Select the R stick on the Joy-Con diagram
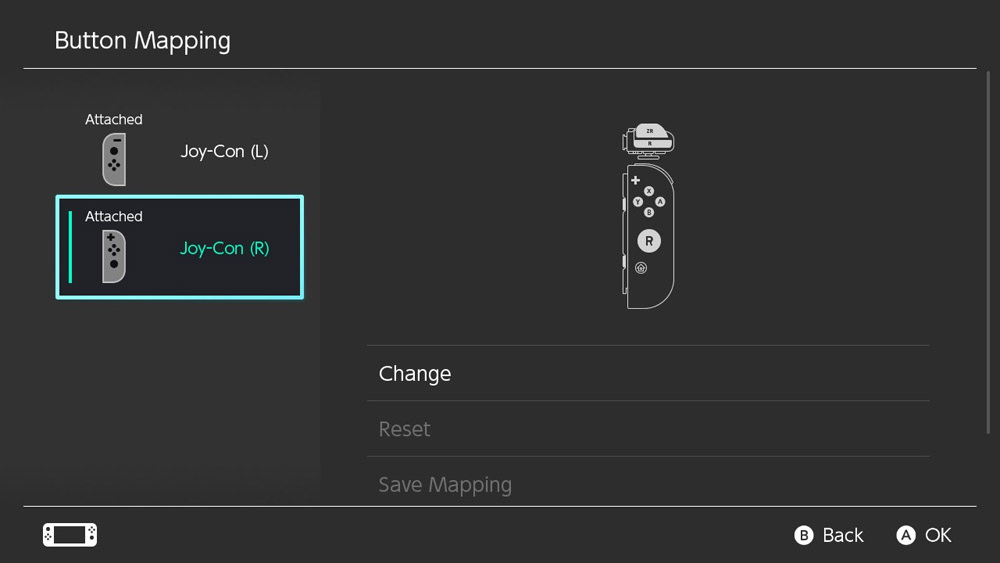Viewport: 1000px width, 563px height. point(649,241)
